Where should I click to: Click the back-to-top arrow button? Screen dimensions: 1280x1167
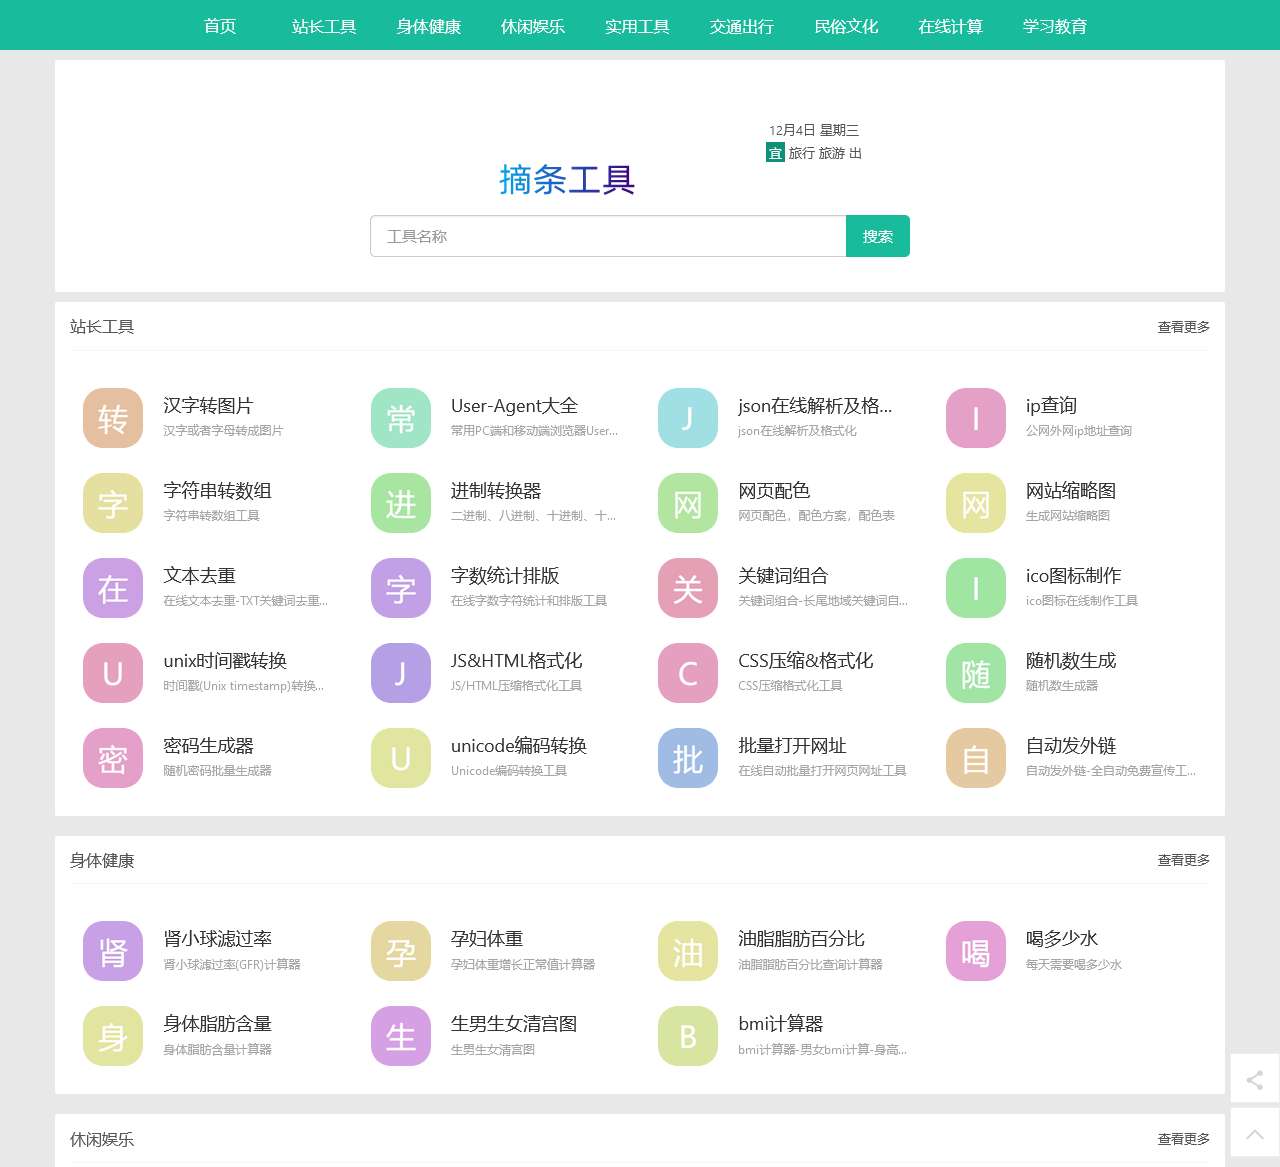(1255, 1133)
